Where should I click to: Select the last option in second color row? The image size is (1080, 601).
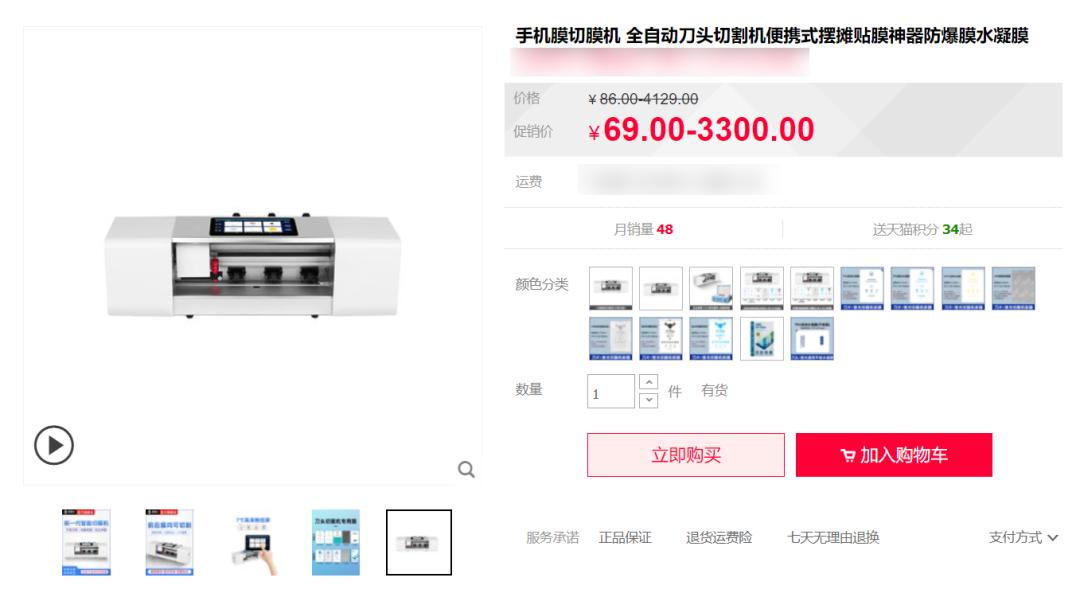[x=812, y=339]
